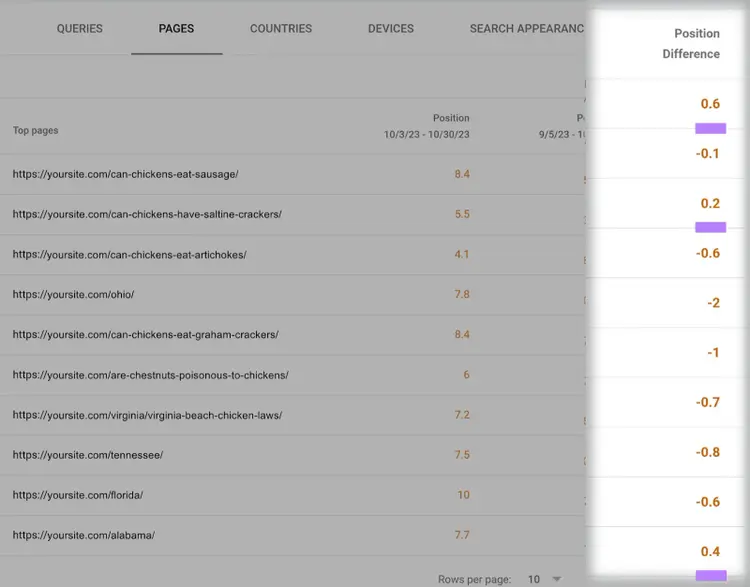Viewport: 750px width, 587px height.
Task: Open the rows per page dropdown
Action: click(544, 579)
